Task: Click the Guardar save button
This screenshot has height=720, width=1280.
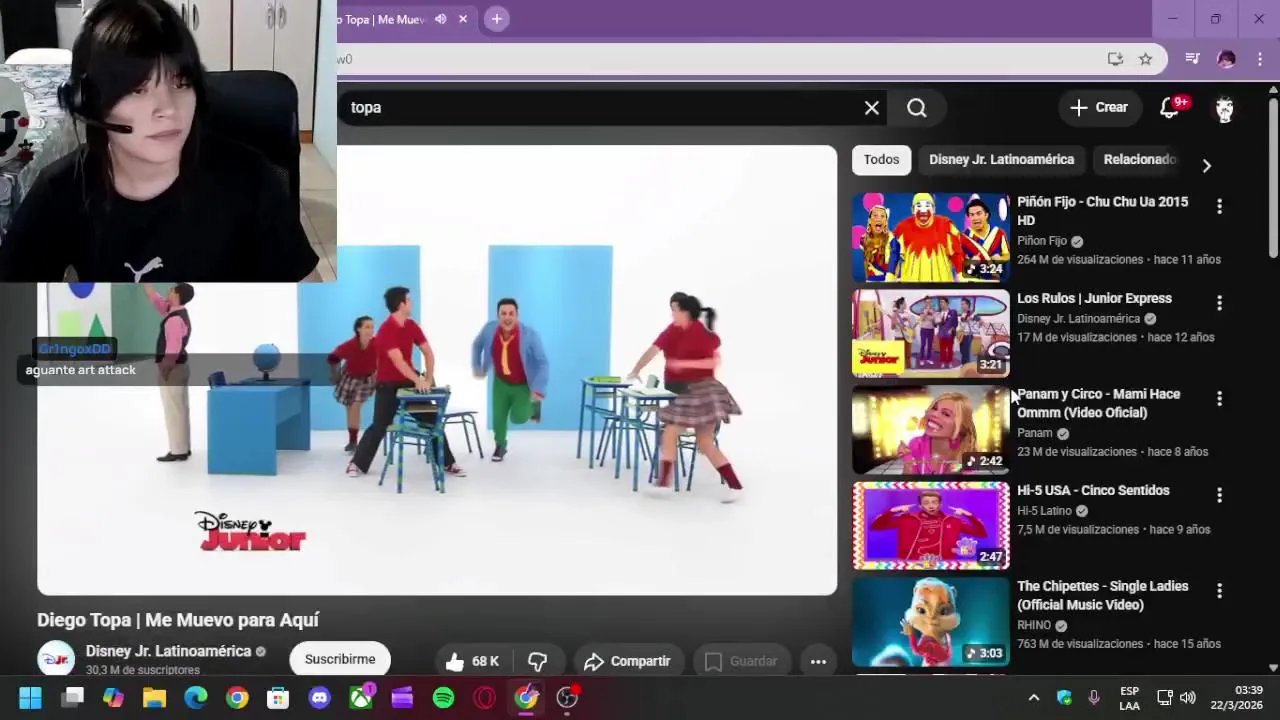Action: coord(741,661)
